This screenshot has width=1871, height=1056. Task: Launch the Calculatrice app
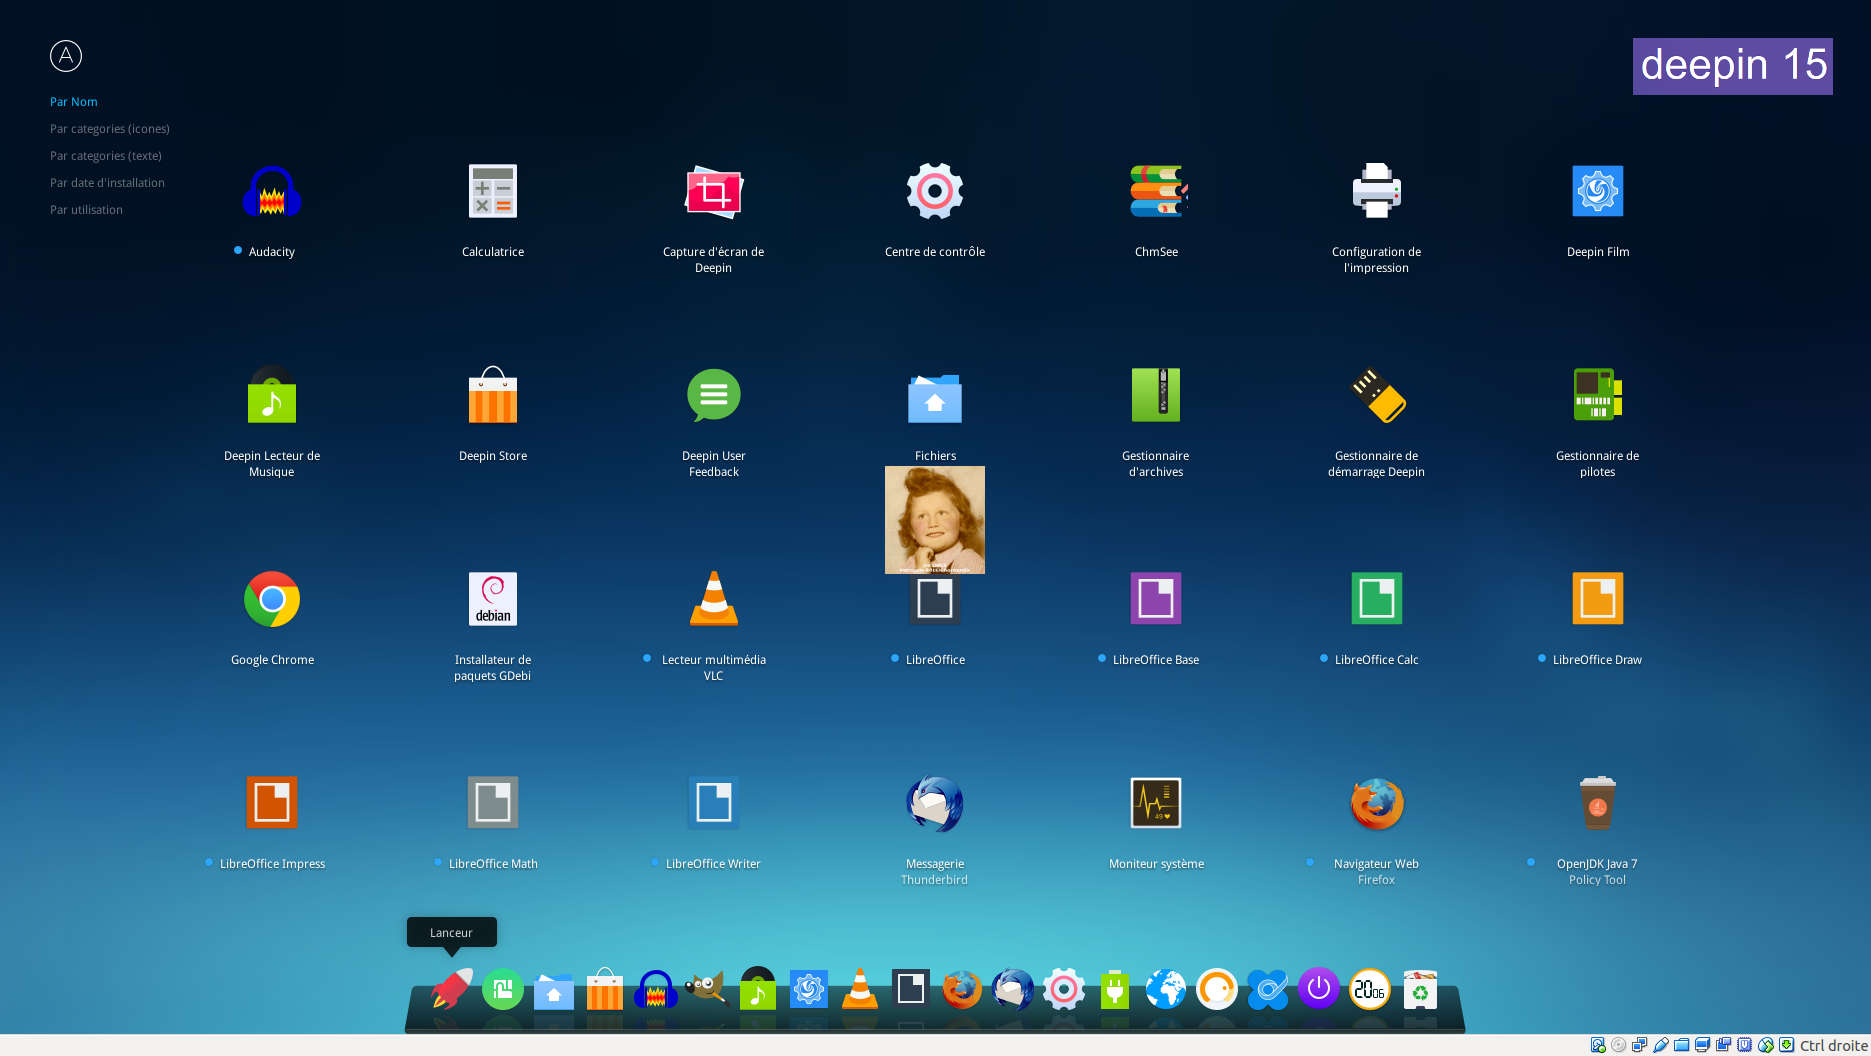click(x=493, y=192)
